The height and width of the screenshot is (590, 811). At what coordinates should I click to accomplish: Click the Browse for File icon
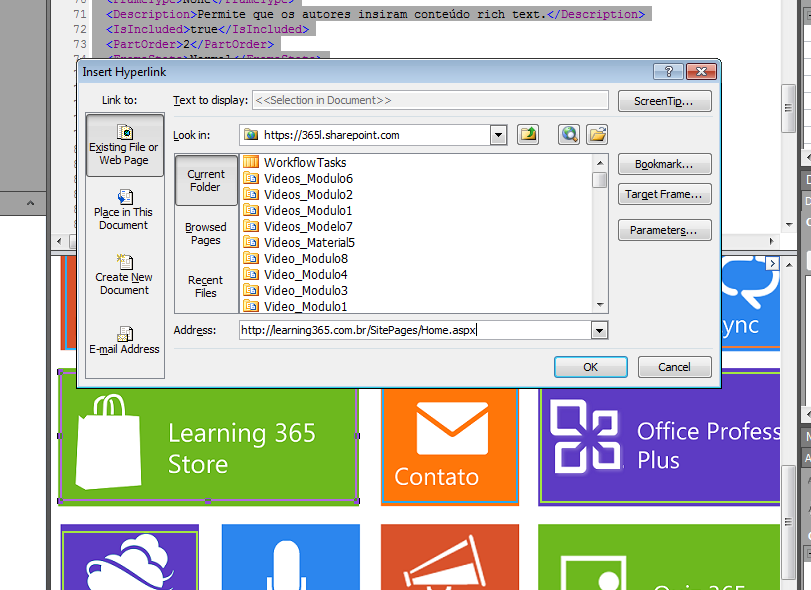tap(597, 135)
